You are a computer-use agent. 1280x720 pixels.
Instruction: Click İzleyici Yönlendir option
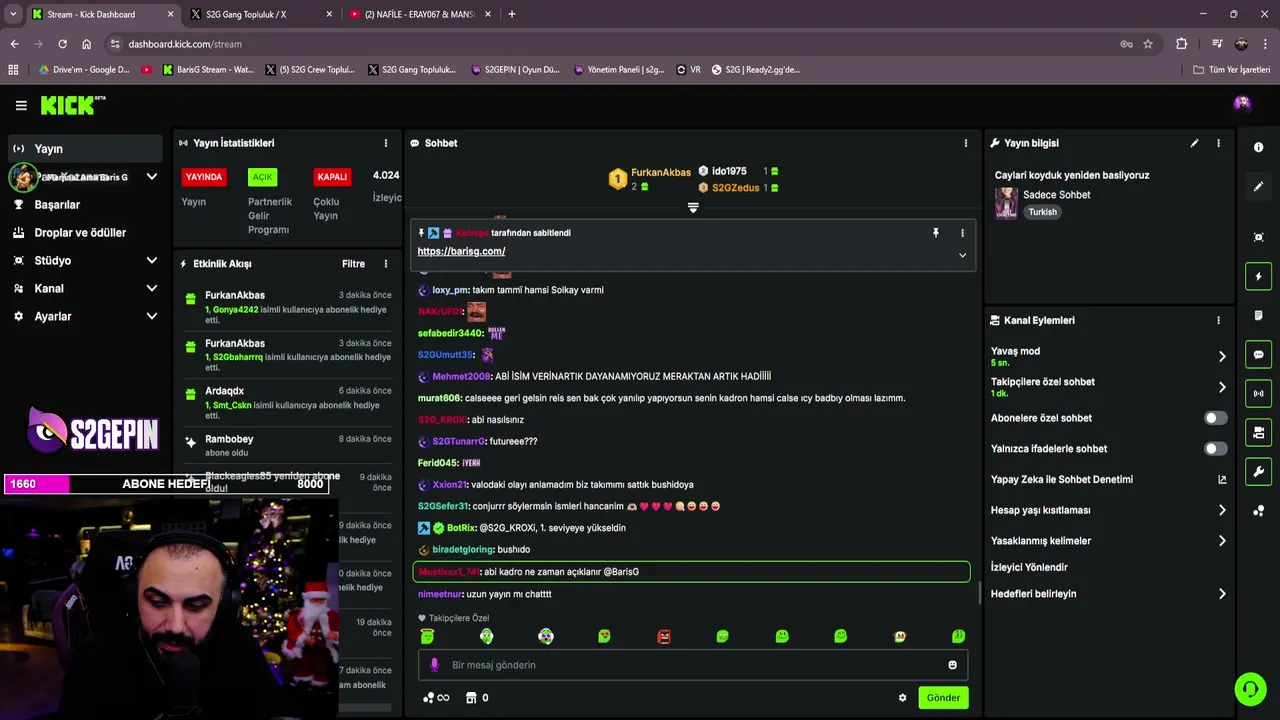point(1029,567)
